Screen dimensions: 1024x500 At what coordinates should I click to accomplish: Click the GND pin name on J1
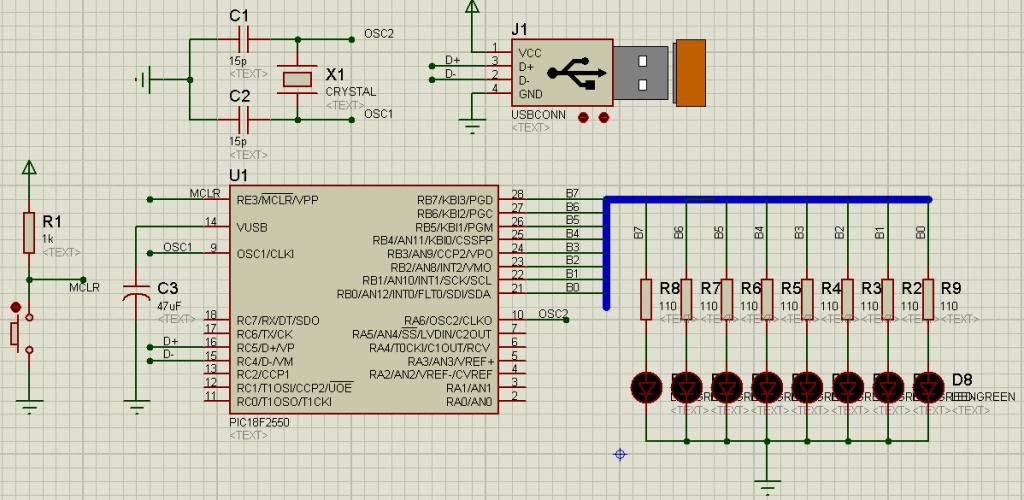(530, 94)
